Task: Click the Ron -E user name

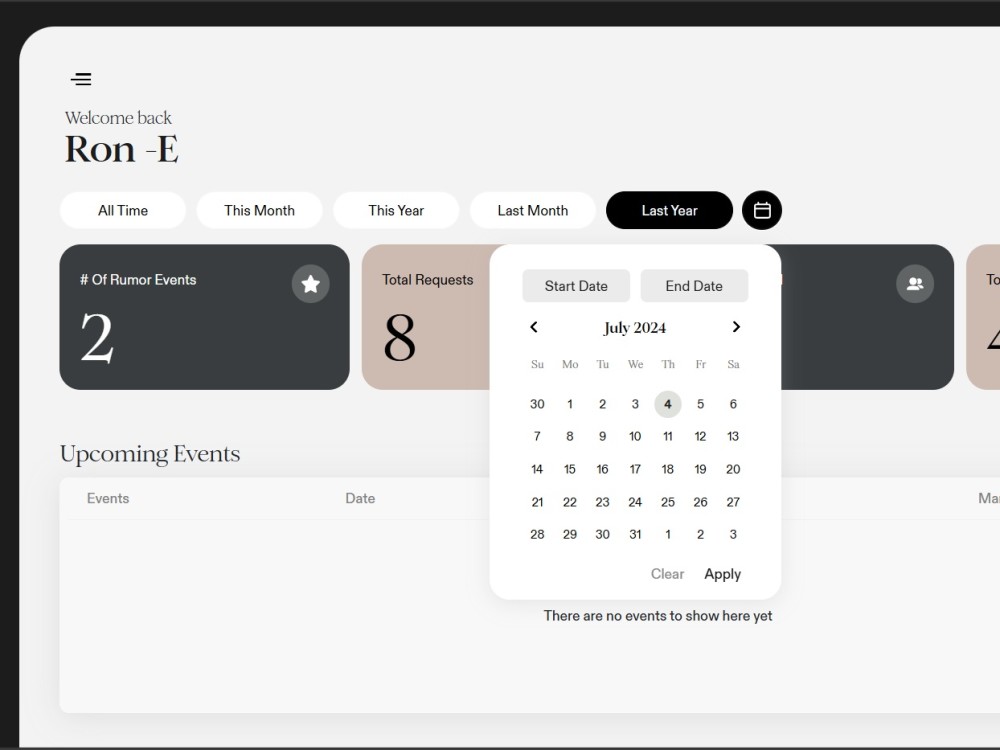Action: [121, 150]
